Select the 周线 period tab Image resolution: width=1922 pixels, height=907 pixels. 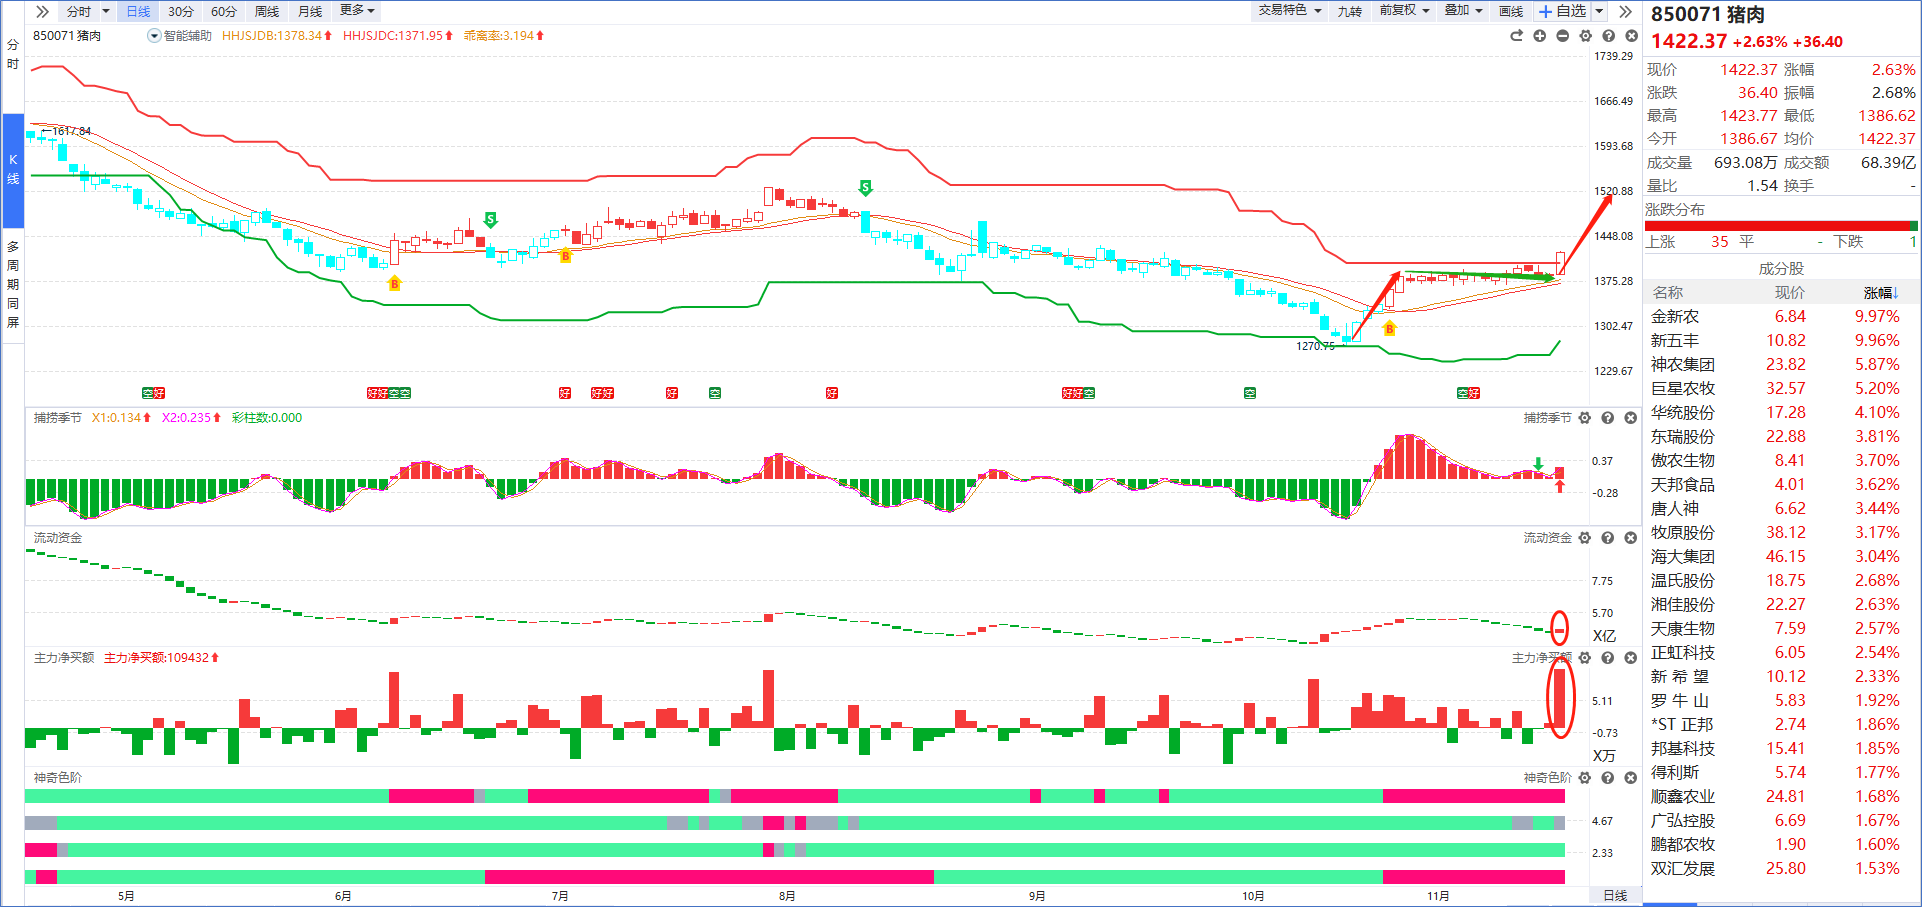(x=267, y=12)
